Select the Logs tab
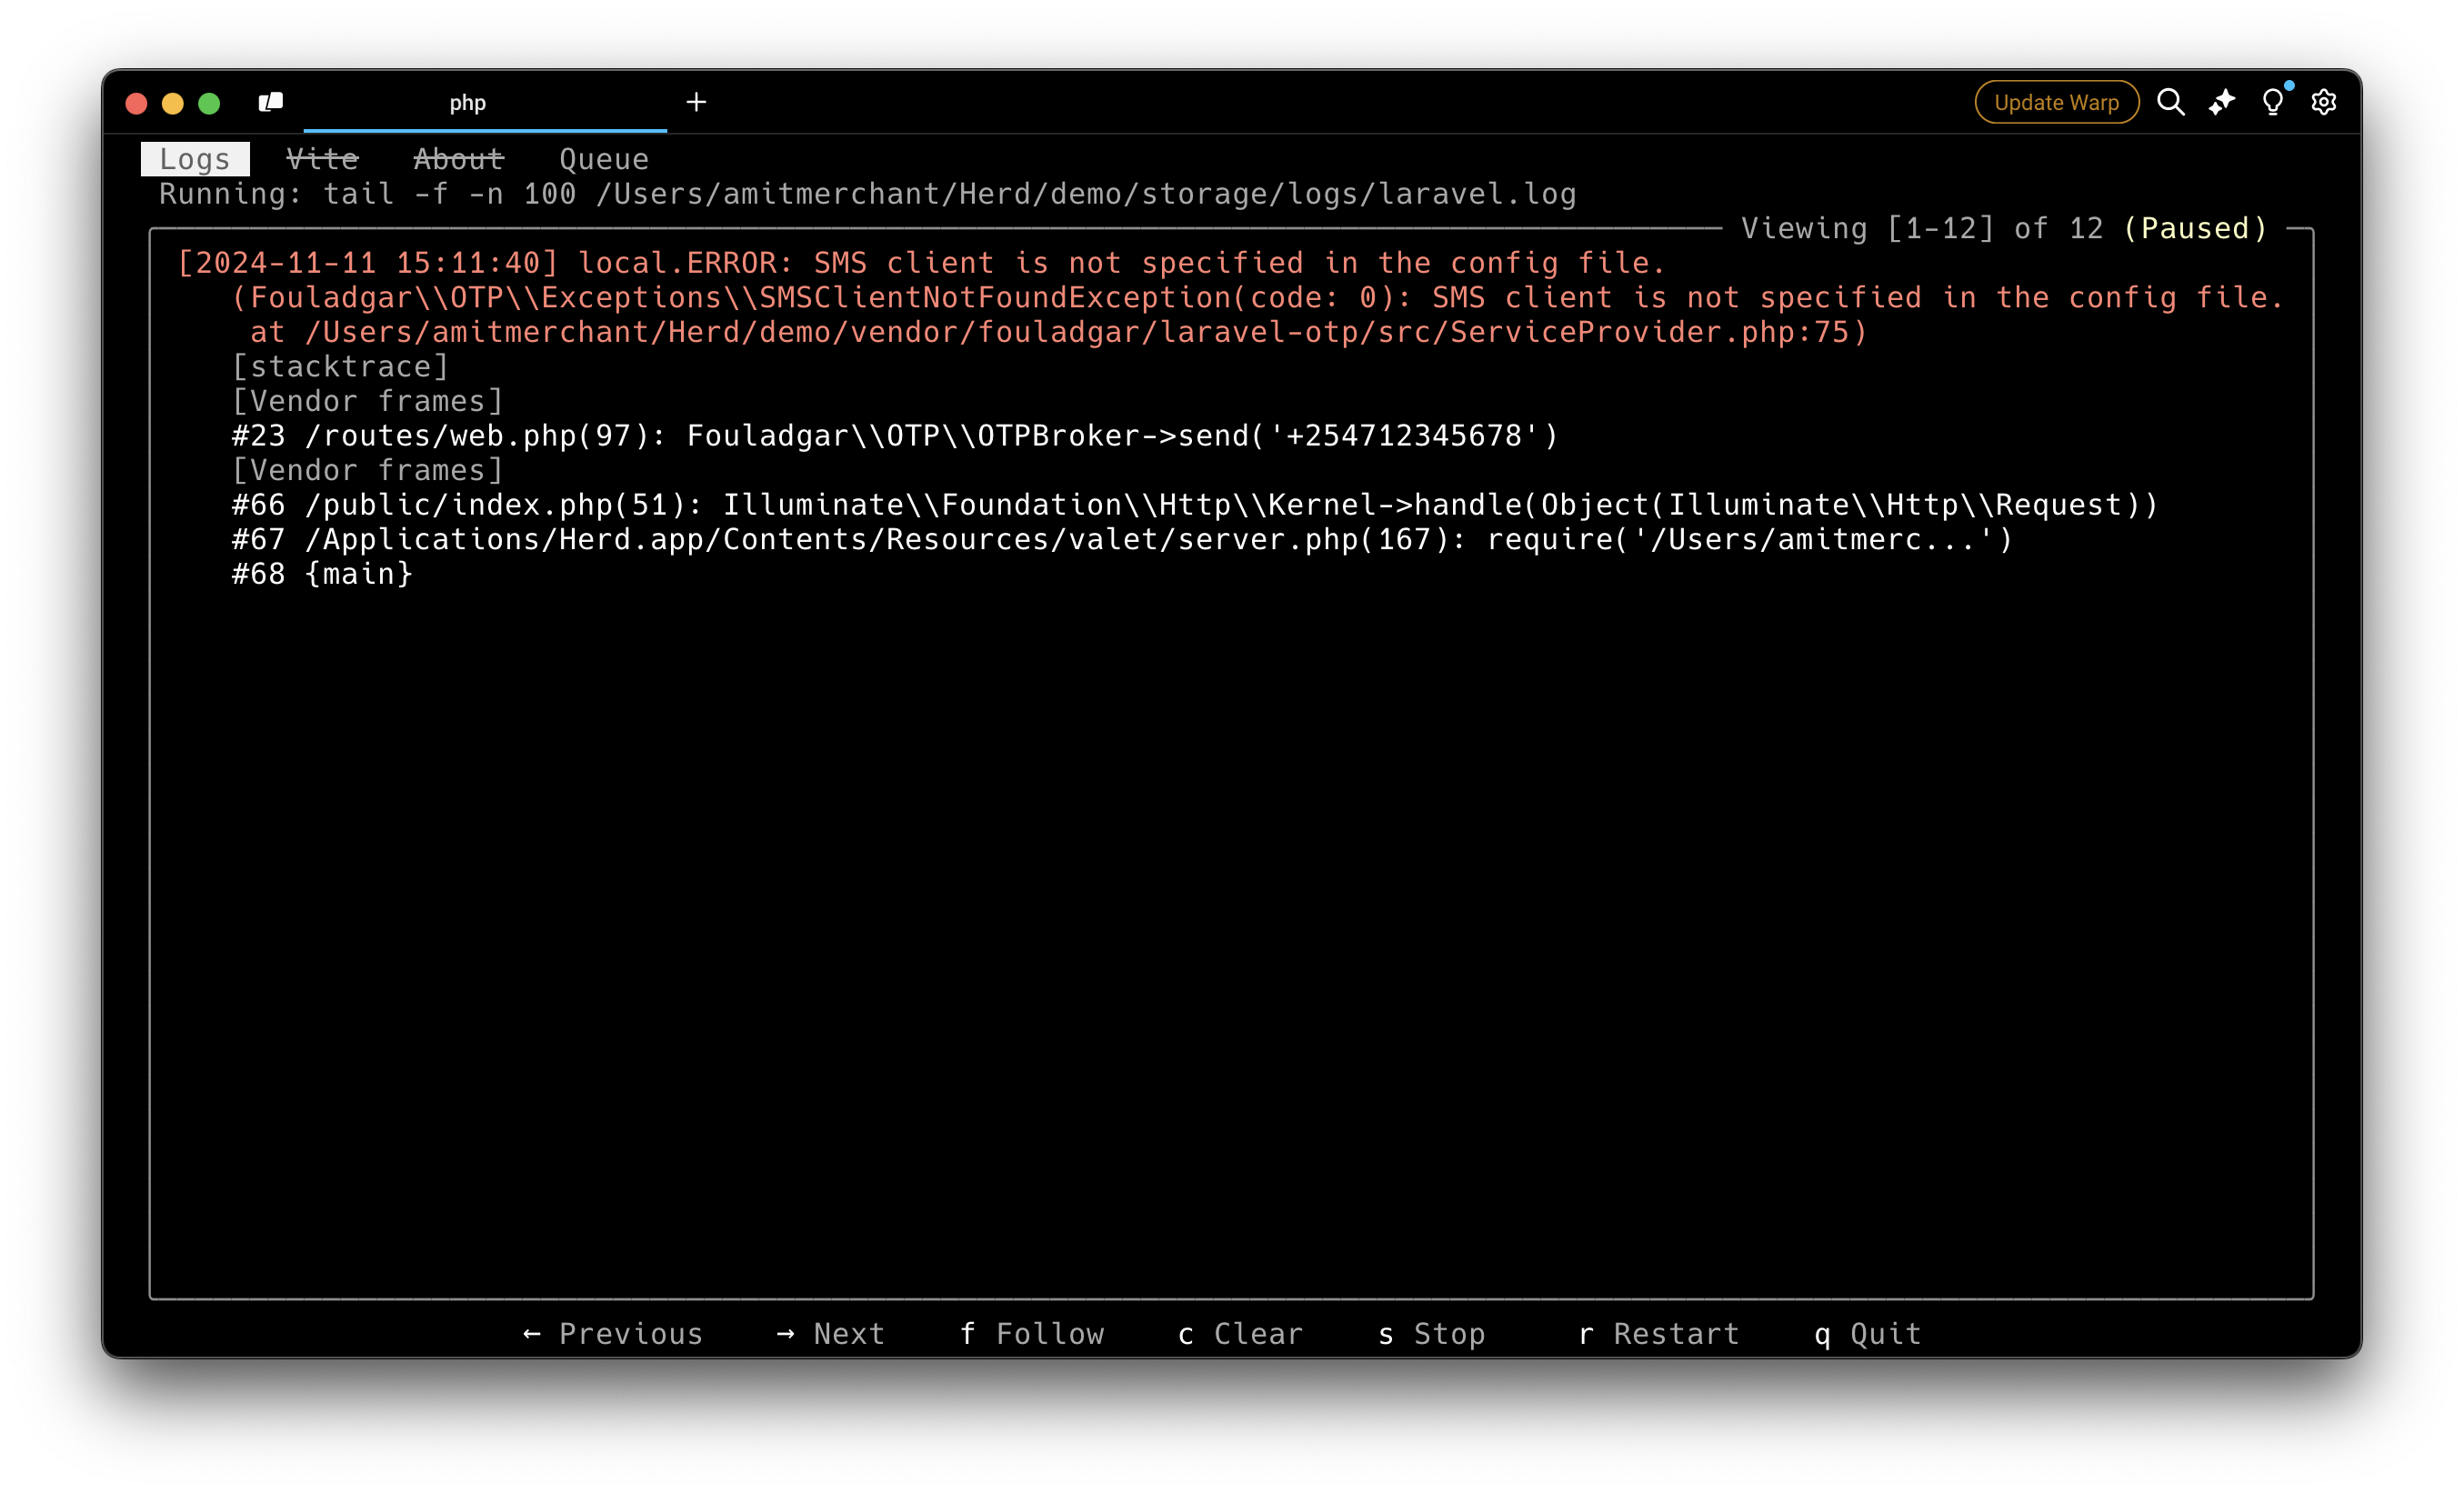This screenshot has height=1493, width=2464. (x=195, y=159)
